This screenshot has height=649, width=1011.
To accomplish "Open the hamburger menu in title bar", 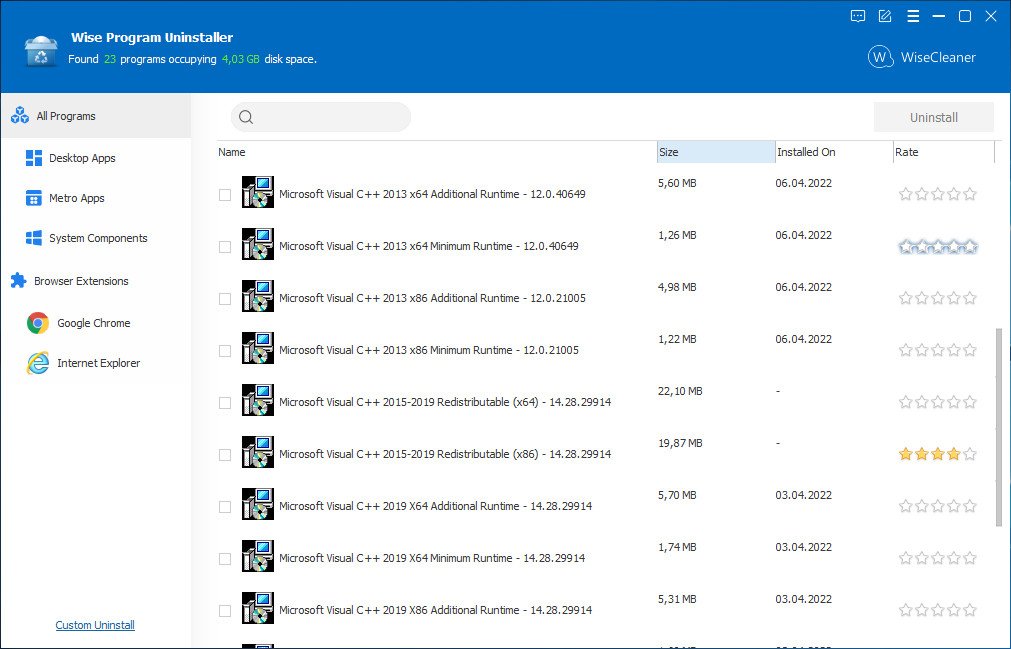I will pyautogui.click(x=912, y=16).
